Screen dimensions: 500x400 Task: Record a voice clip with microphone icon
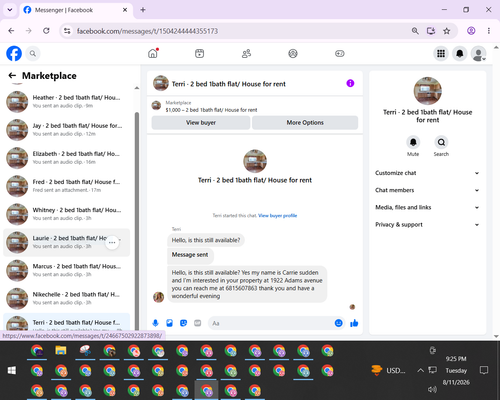tap(155, 323)
